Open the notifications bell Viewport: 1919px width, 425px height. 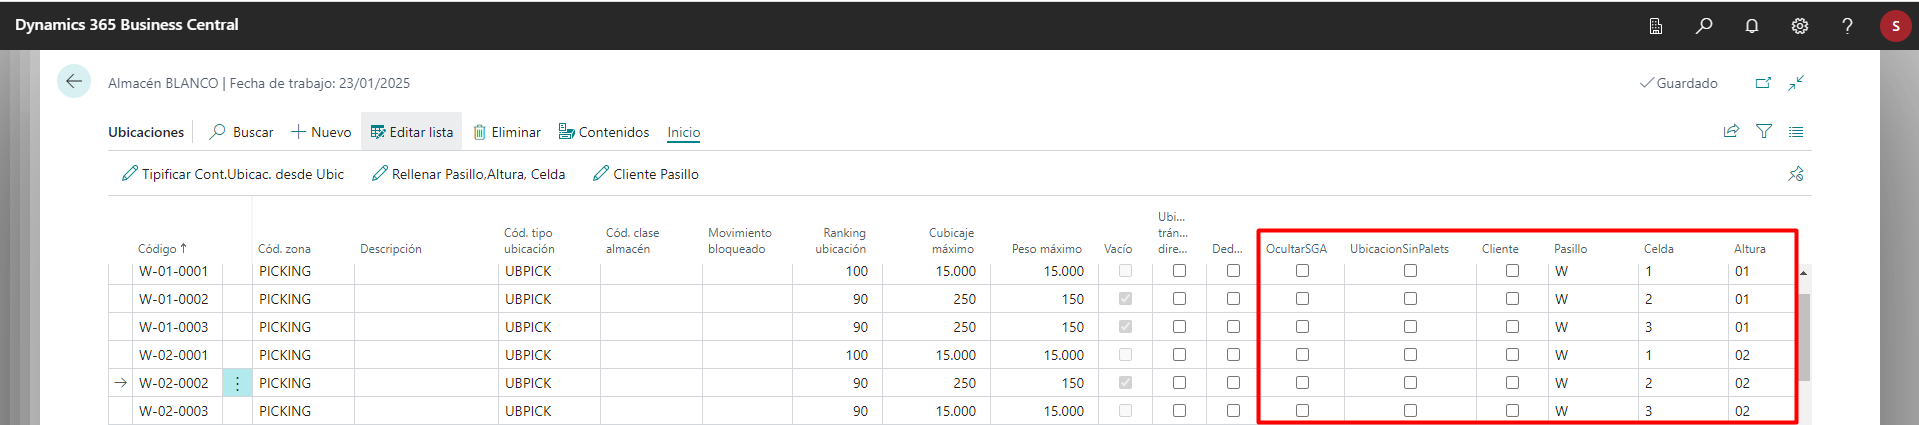coord(1752,26)
